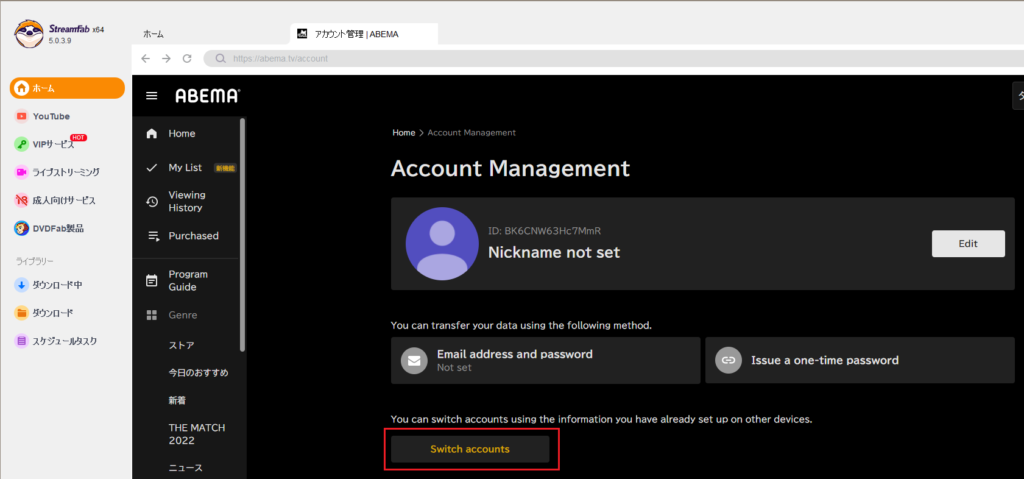The height and width of the screenshot is (479, 1024).
Task: Click the address bar showing abema.tv/account
Action: pyautogui.click(x=614, y=58)
